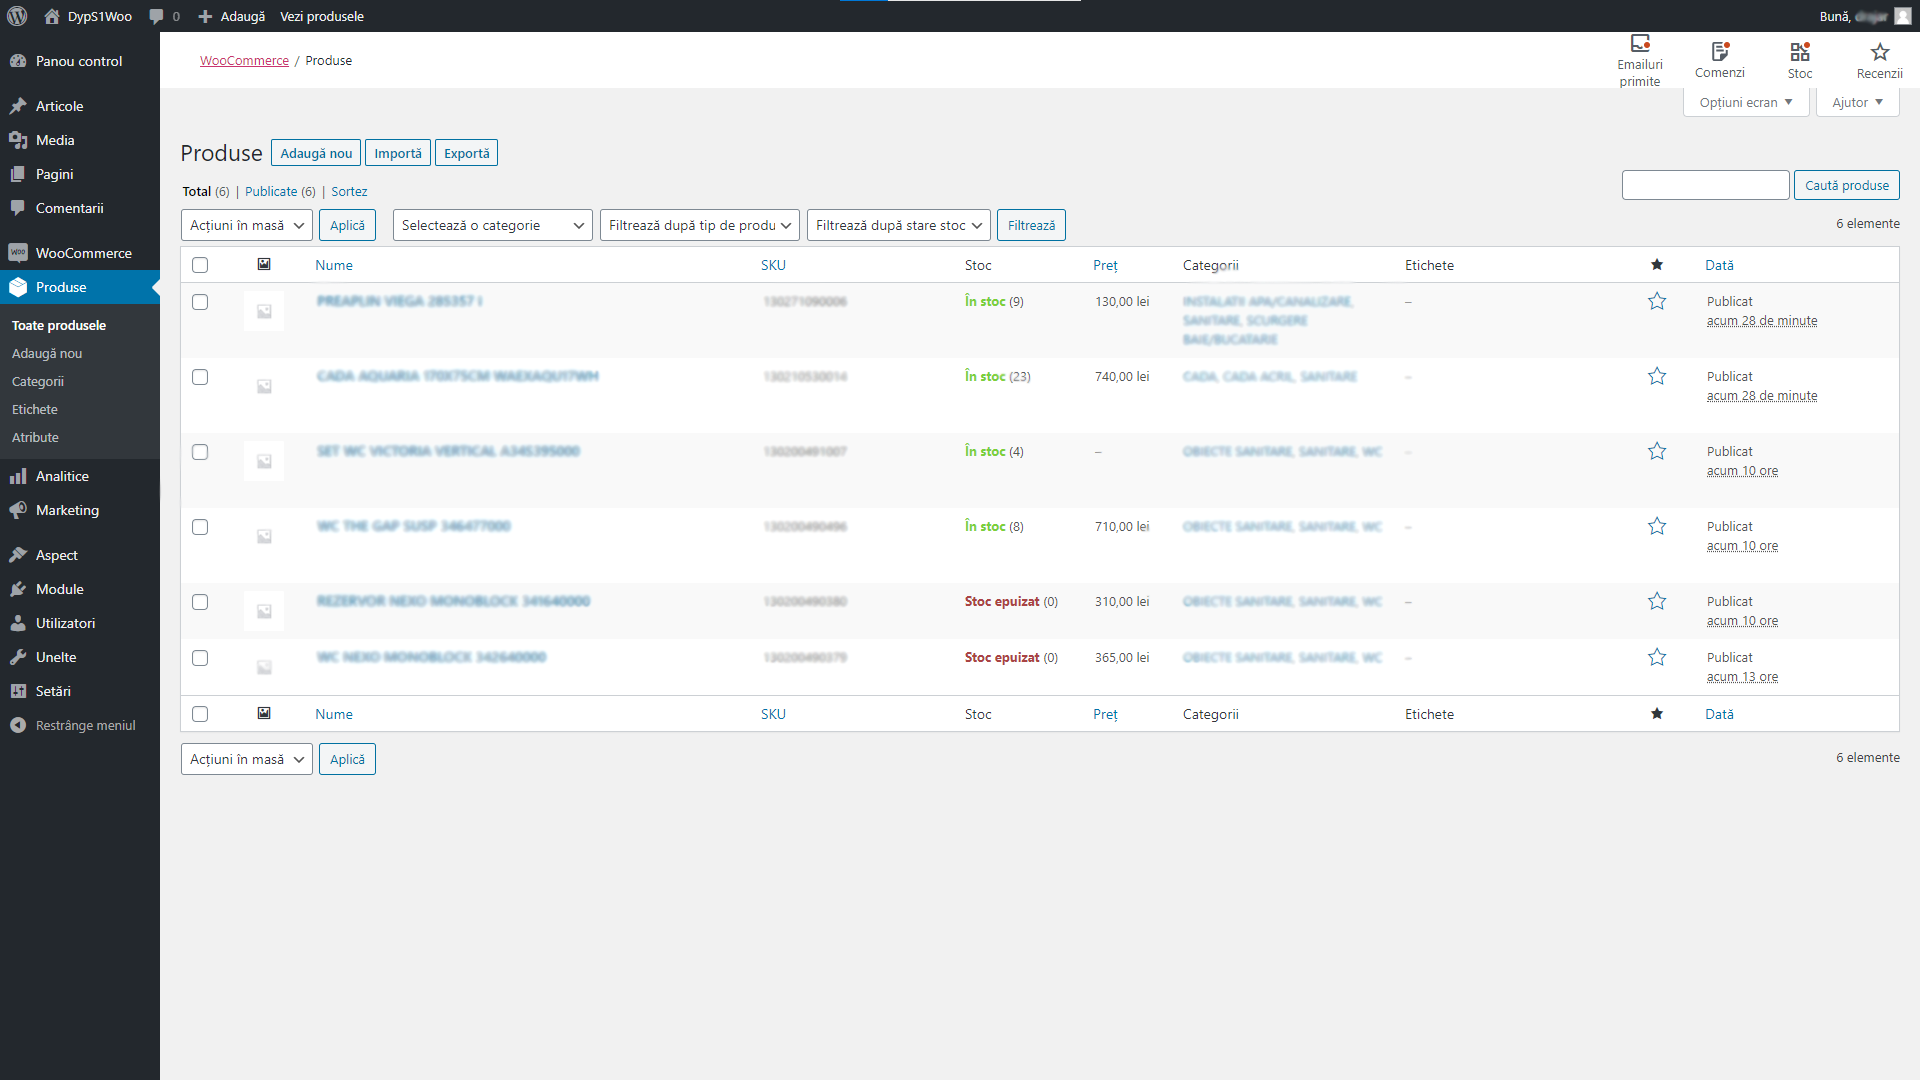Toggle featured star for În stoc (4) product
The height and width of the screenshot is (1080, 1920).
point(1657,451)
